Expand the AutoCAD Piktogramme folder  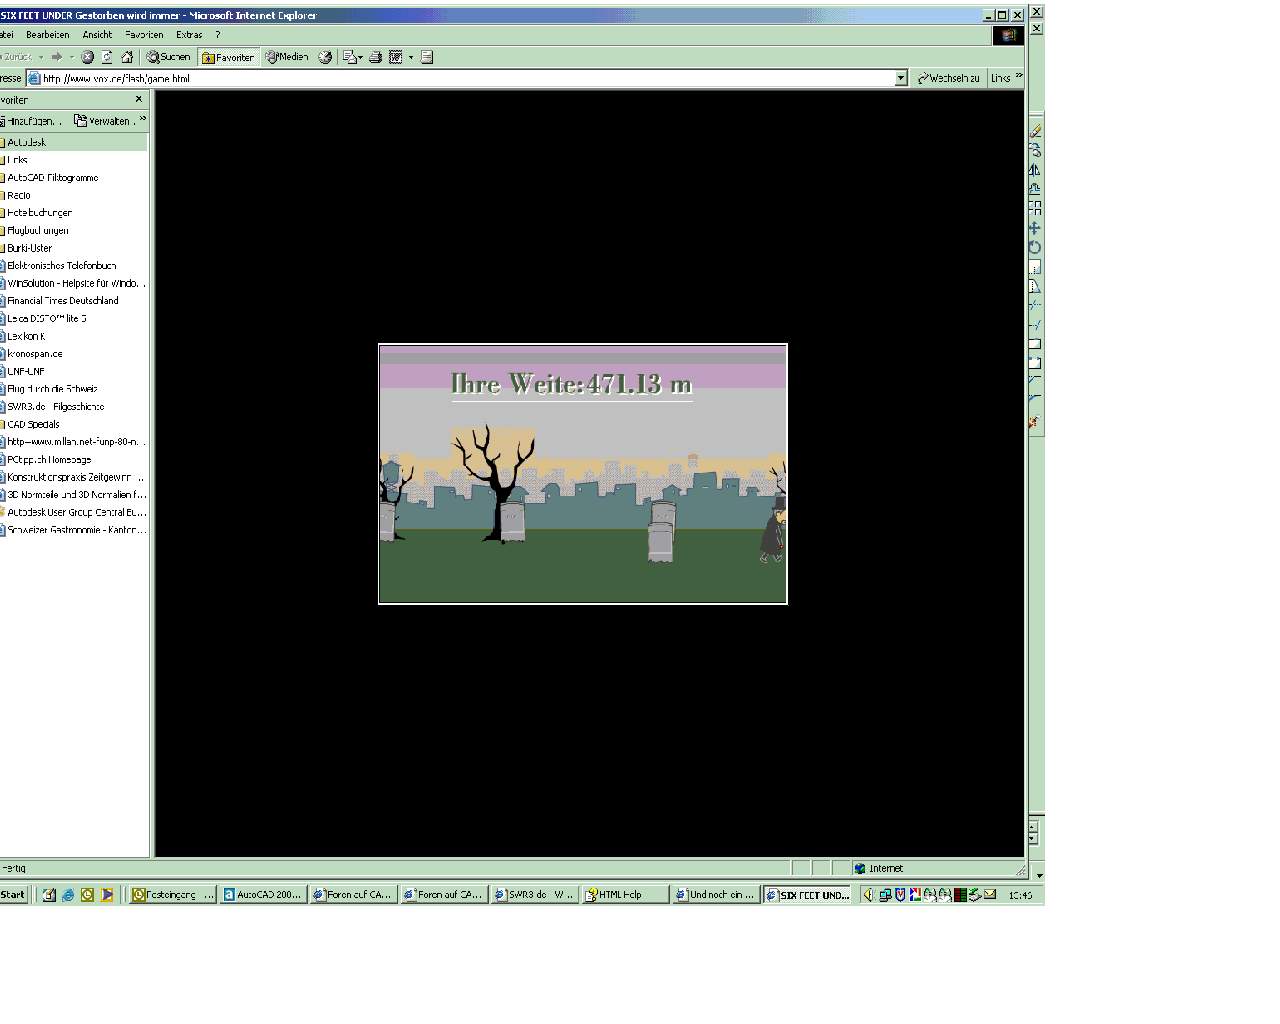click(52, 177)
